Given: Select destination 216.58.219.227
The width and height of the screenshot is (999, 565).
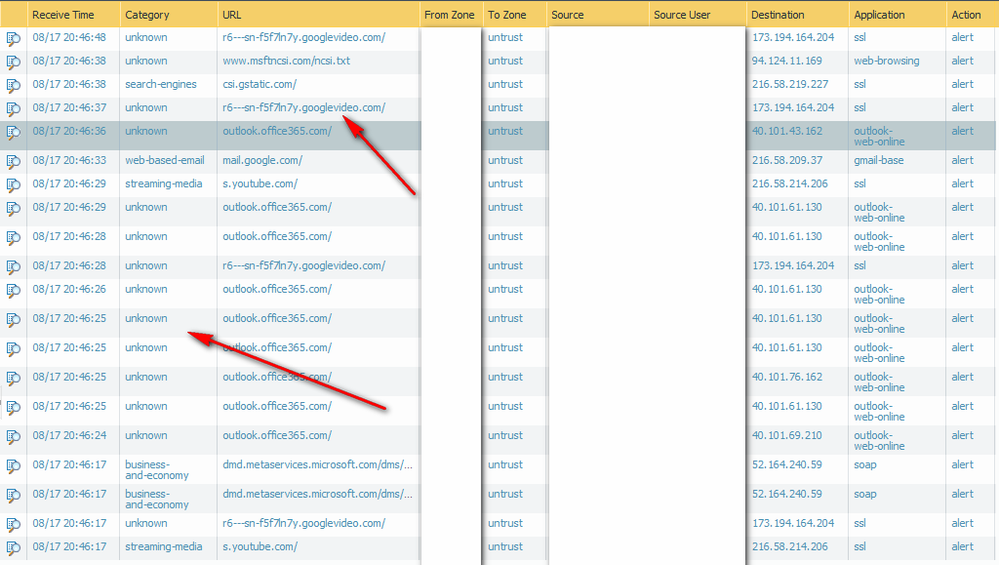Looking at the screenshot, I should [x=790, y=84].
